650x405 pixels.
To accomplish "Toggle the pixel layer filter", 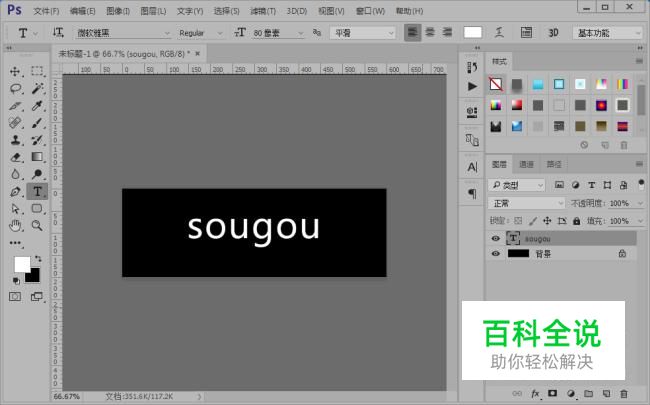I will click(559, 185).
